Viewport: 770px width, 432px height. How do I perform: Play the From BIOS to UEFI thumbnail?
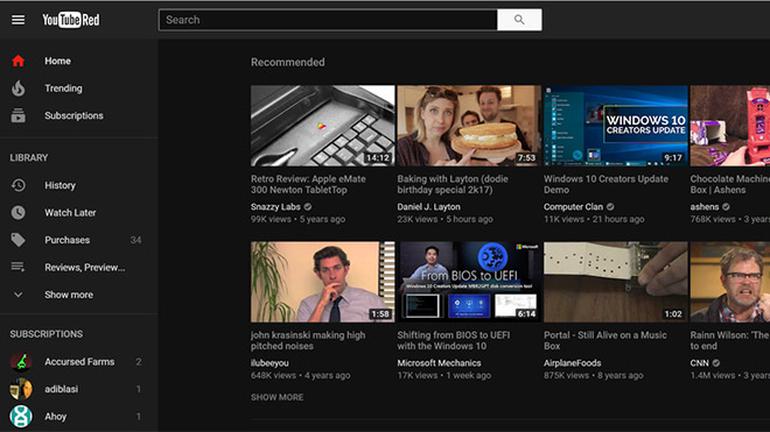coord(470,281)
